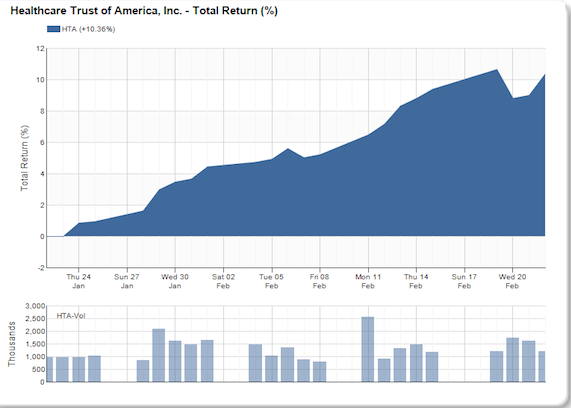Click the HTA (+10.36%) legend label

[88, 29]
